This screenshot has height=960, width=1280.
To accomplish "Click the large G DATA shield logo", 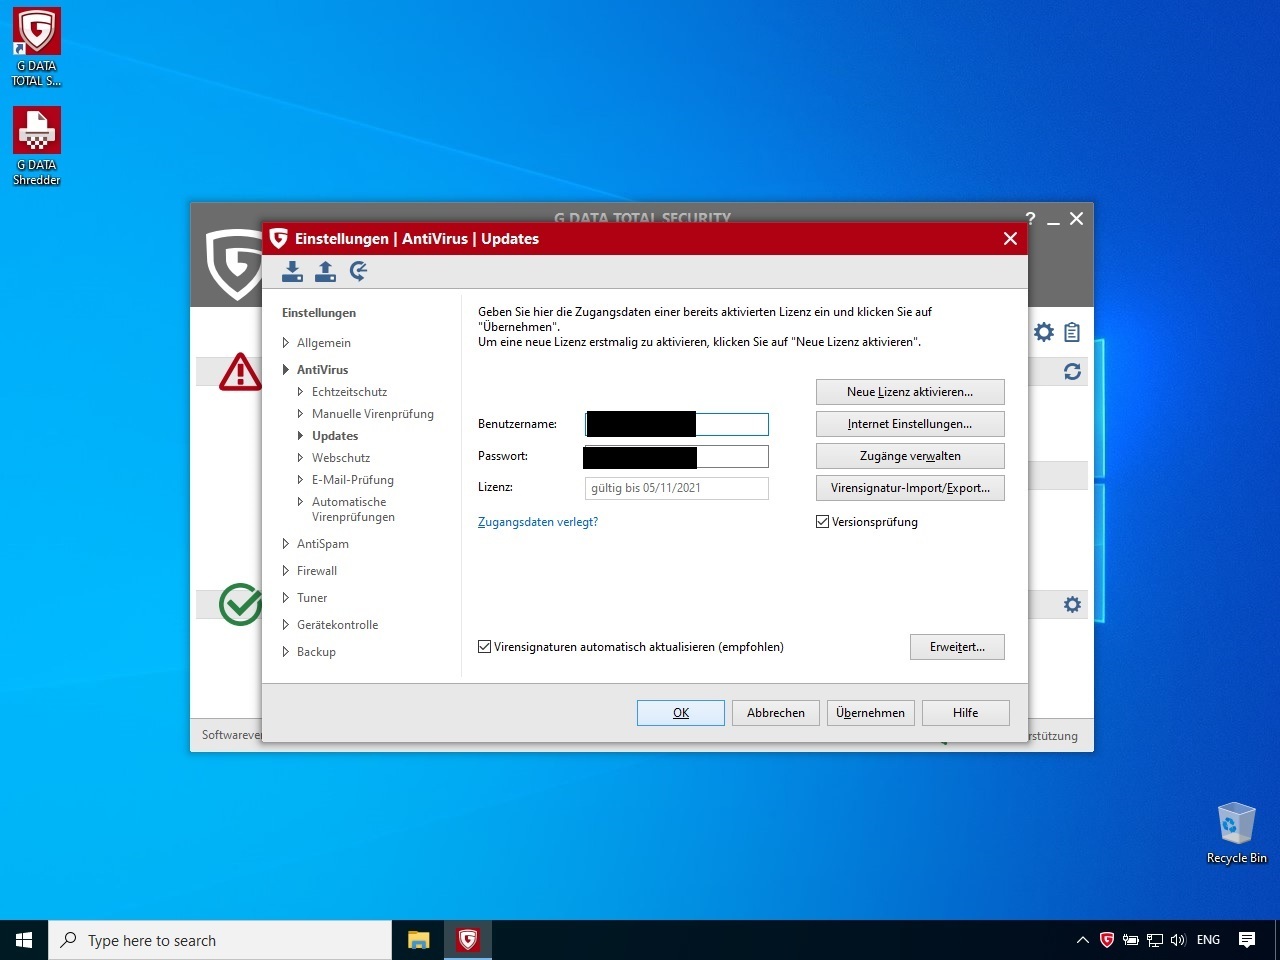I will [x=234, y=264].
